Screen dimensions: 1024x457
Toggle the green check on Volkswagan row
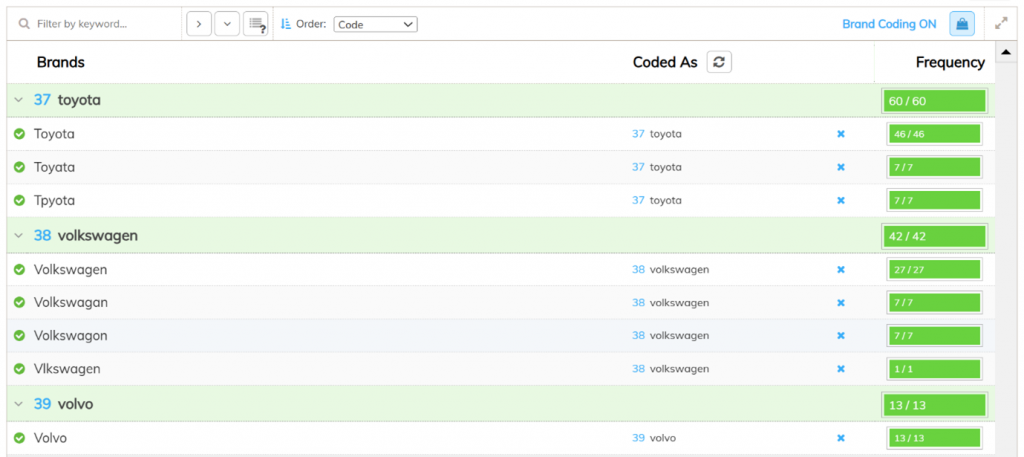point(20,302)
